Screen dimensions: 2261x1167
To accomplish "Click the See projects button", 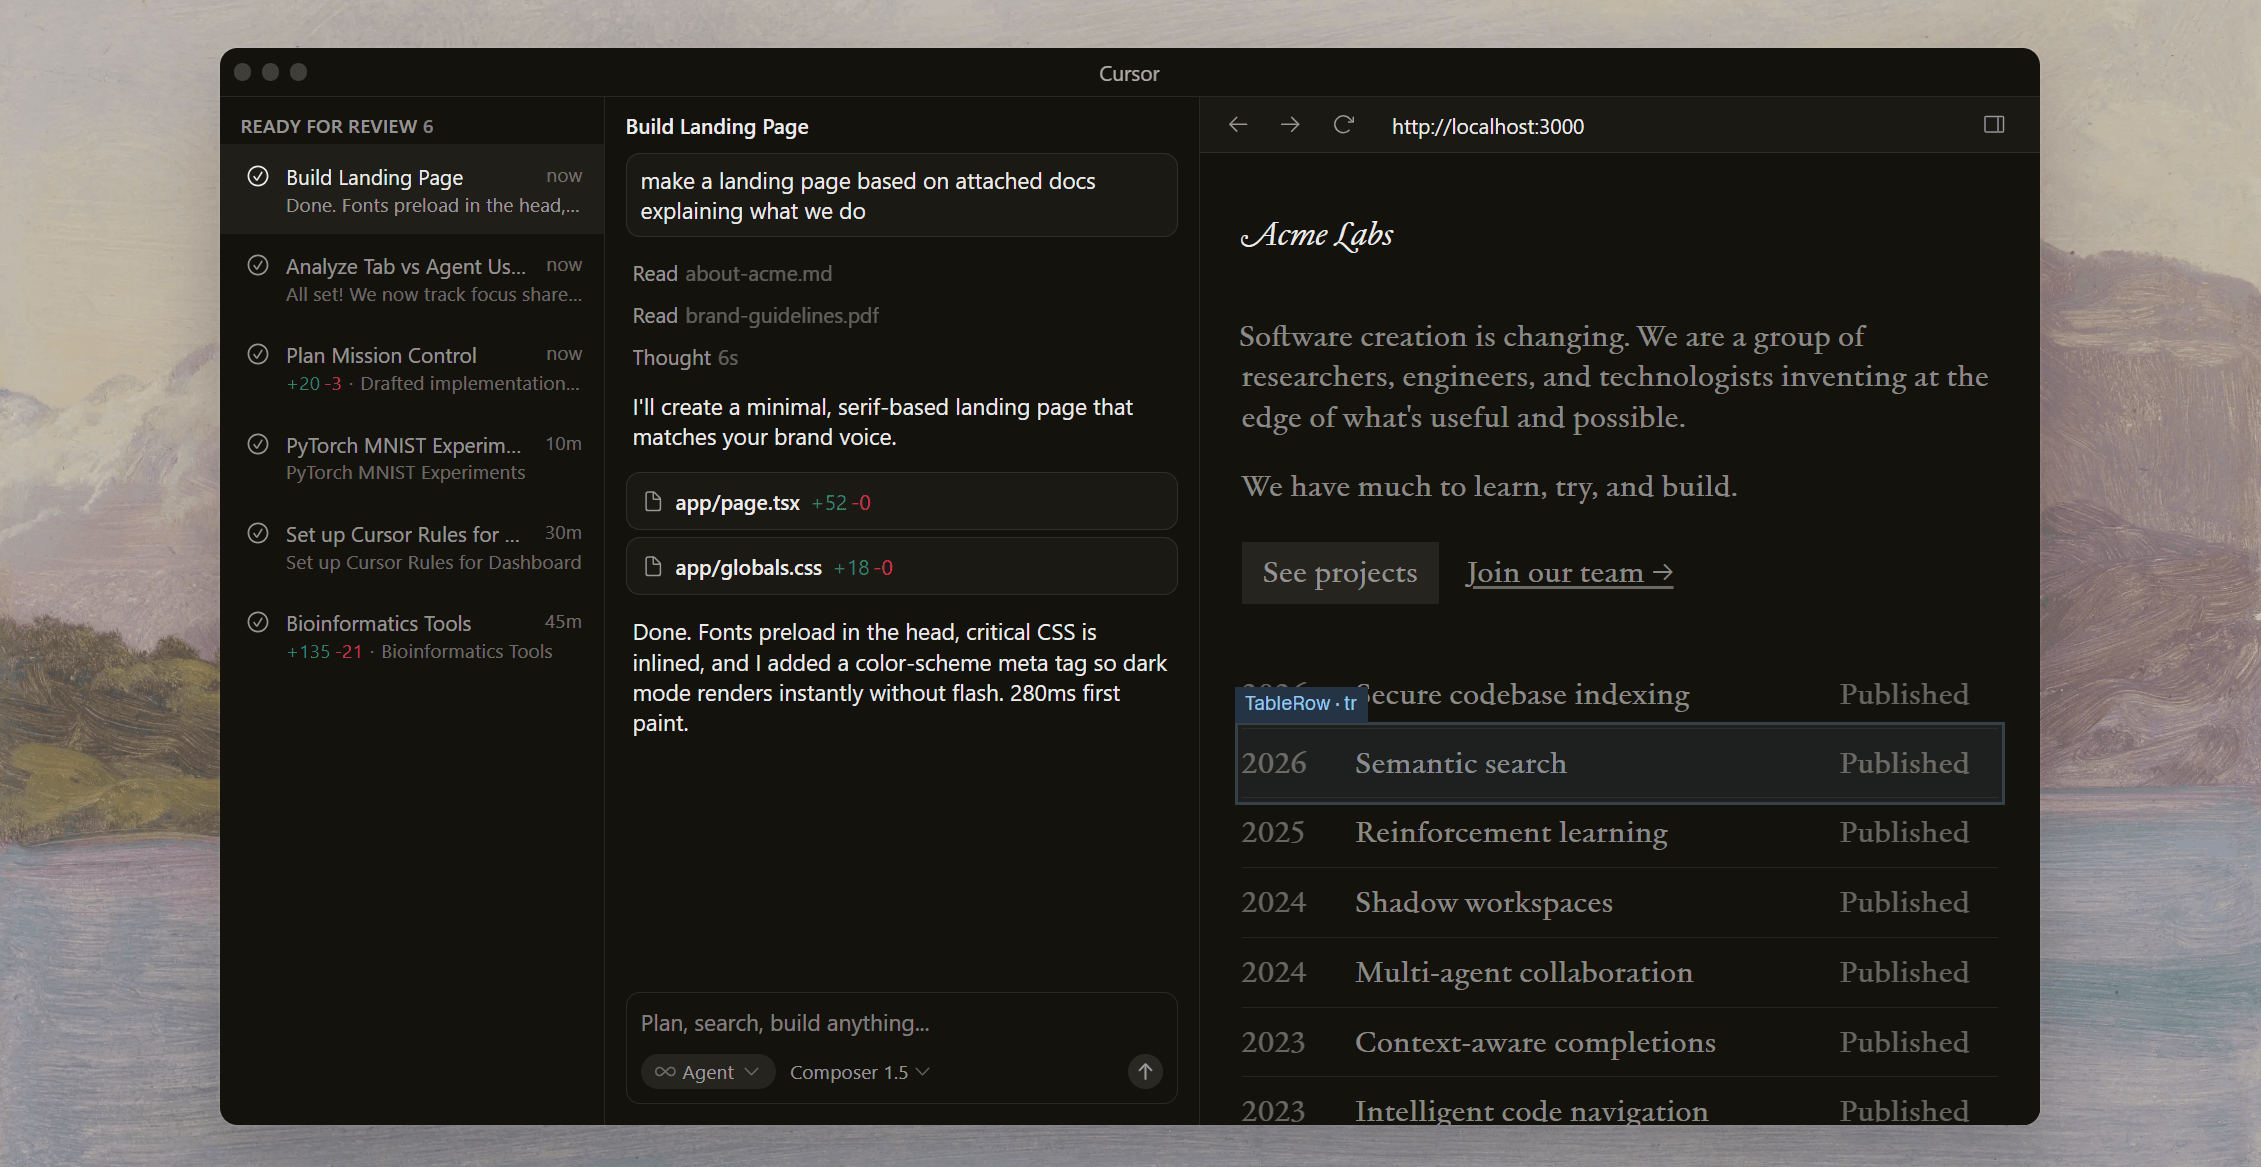I will (1339, 573).
